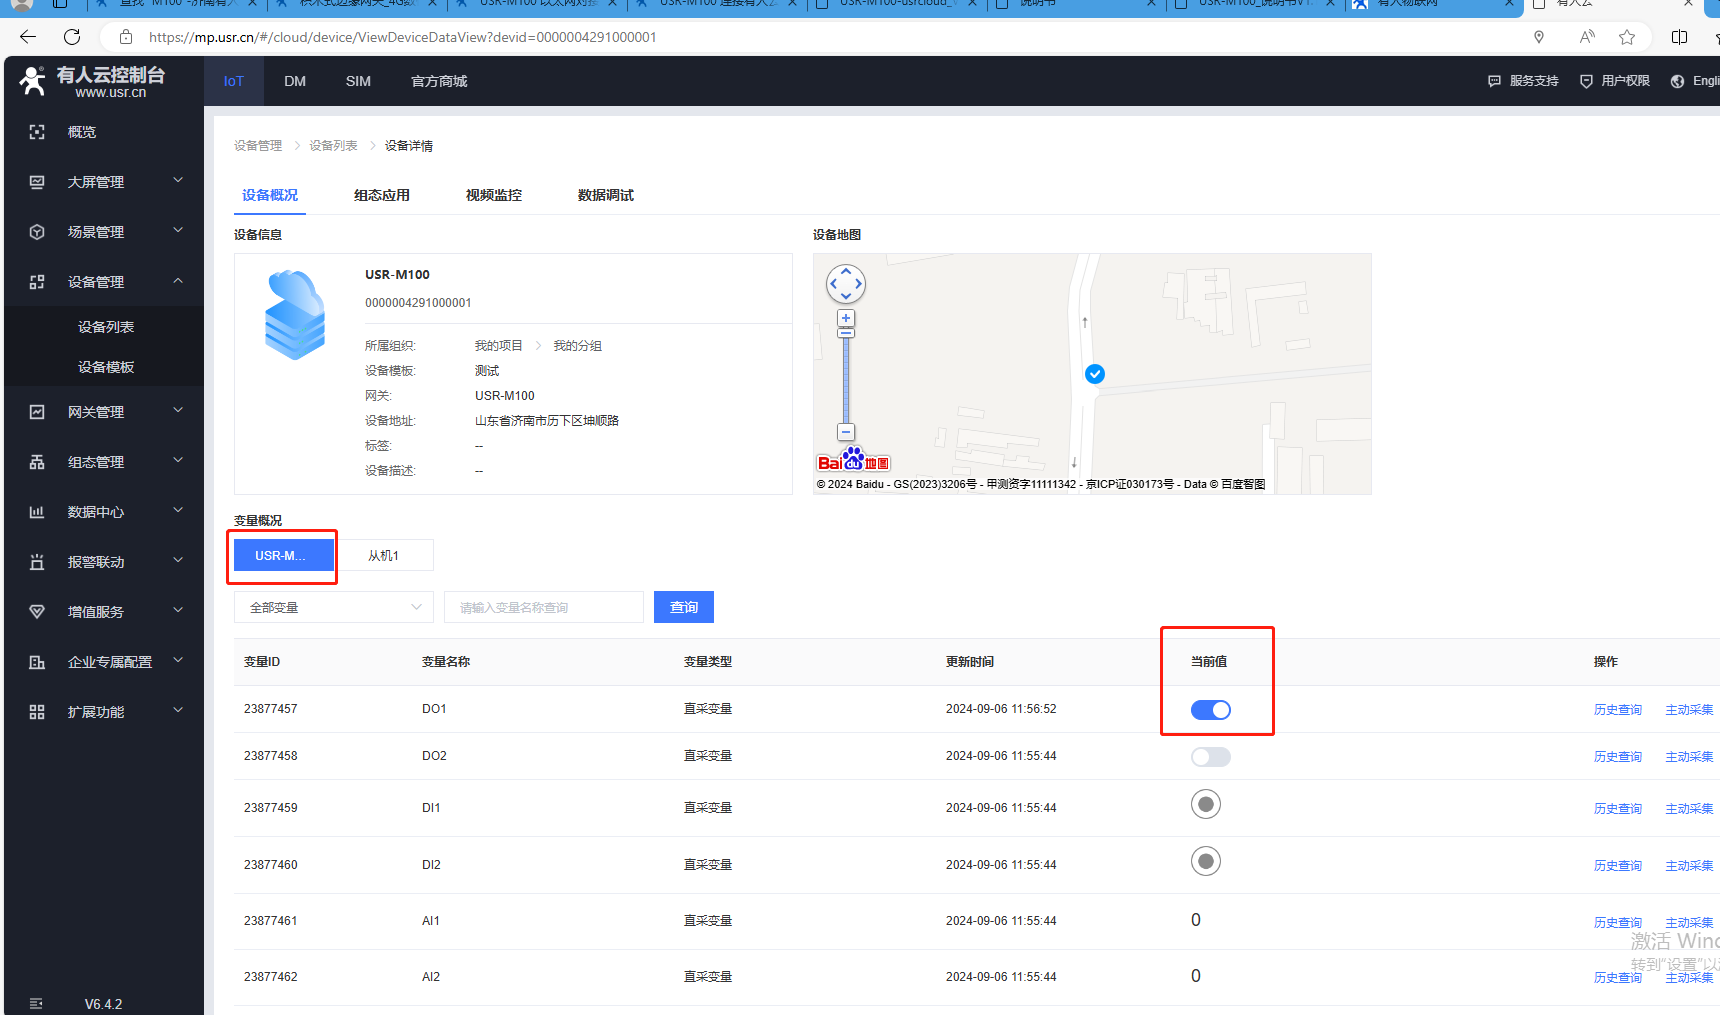Open the SIM top navigation item
This screenshot has height=1015, width=1720.
point(358,81)
